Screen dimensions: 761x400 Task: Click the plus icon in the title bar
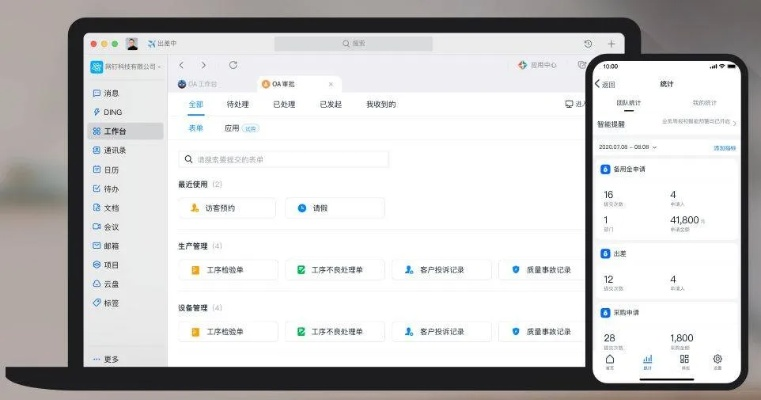click(611, 44)
